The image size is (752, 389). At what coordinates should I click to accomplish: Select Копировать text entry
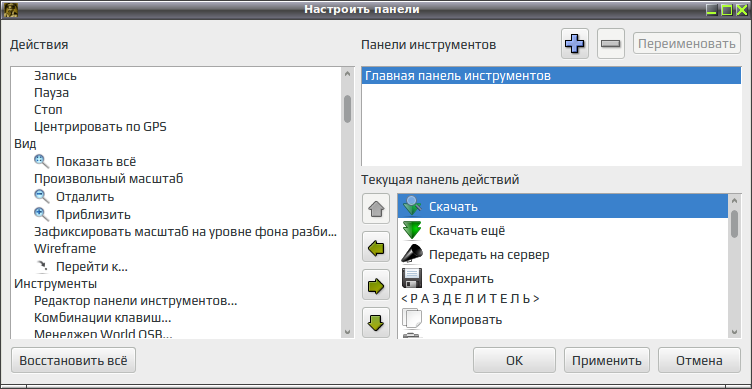465,319
